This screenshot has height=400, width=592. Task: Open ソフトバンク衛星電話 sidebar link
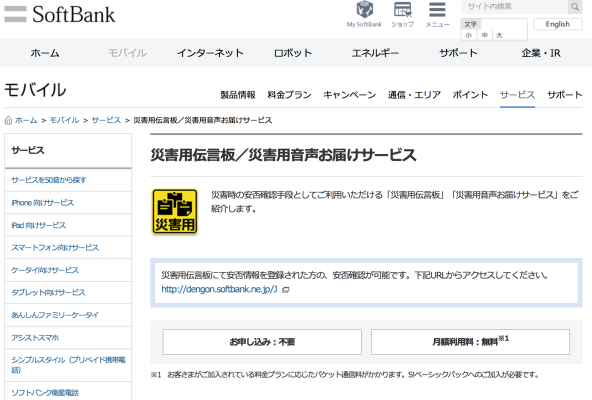point(68,392)
